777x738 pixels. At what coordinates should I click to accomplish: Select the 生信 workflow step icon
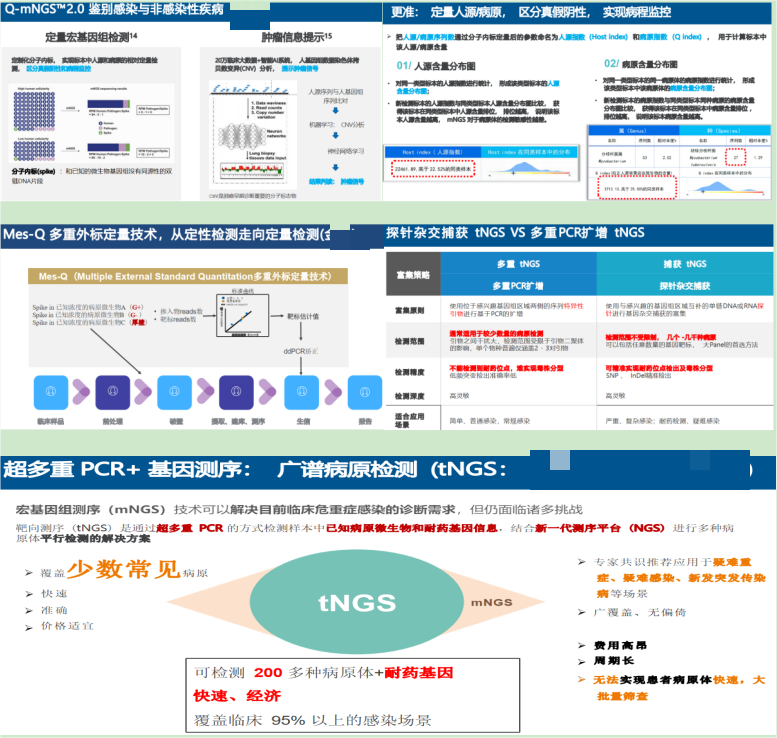[301, 392]
